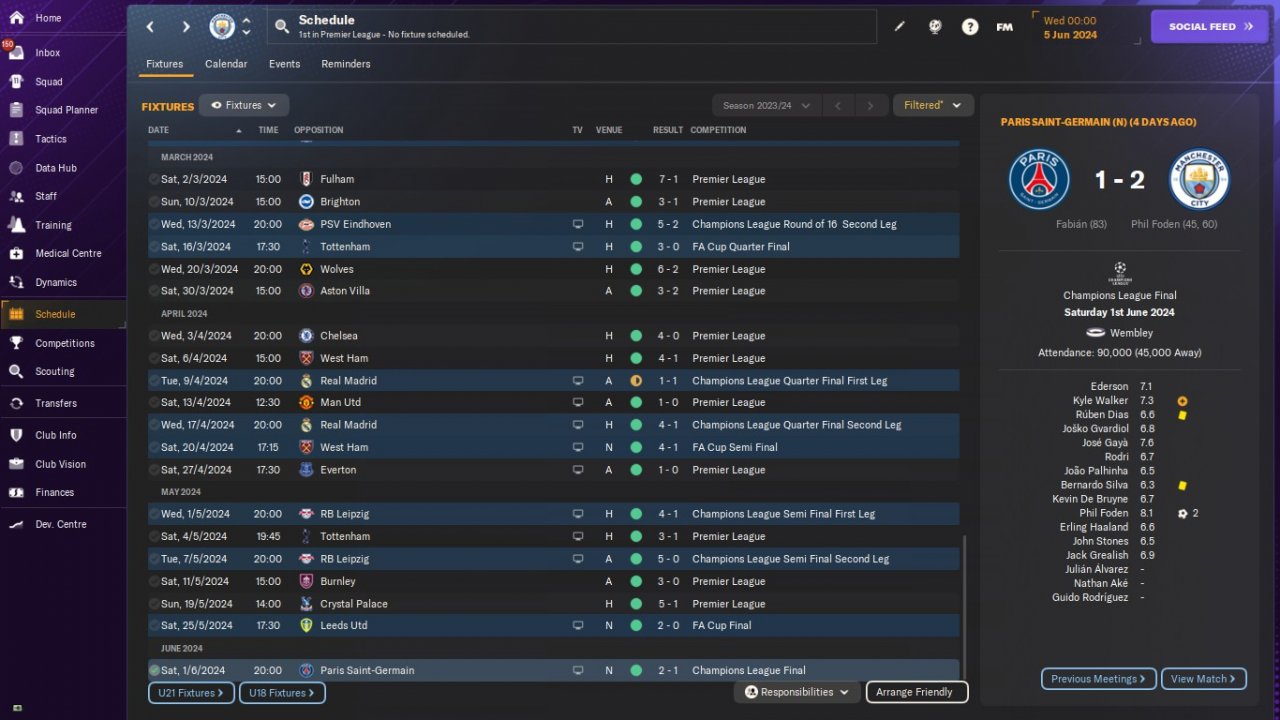Toggle reminder circle for Chelsea fixture
The image size is (1280, 720).
154,336
